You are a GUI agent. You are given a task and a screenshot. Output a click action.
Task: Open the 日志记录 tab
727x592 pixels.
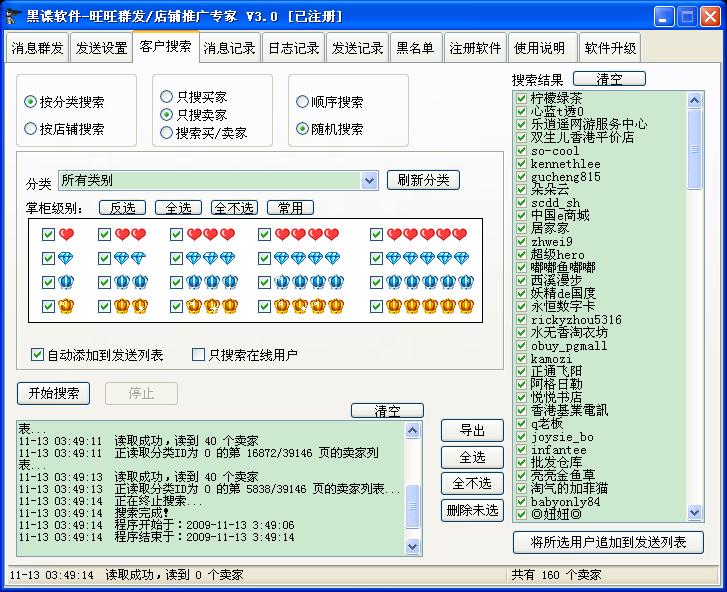point(293,48)
